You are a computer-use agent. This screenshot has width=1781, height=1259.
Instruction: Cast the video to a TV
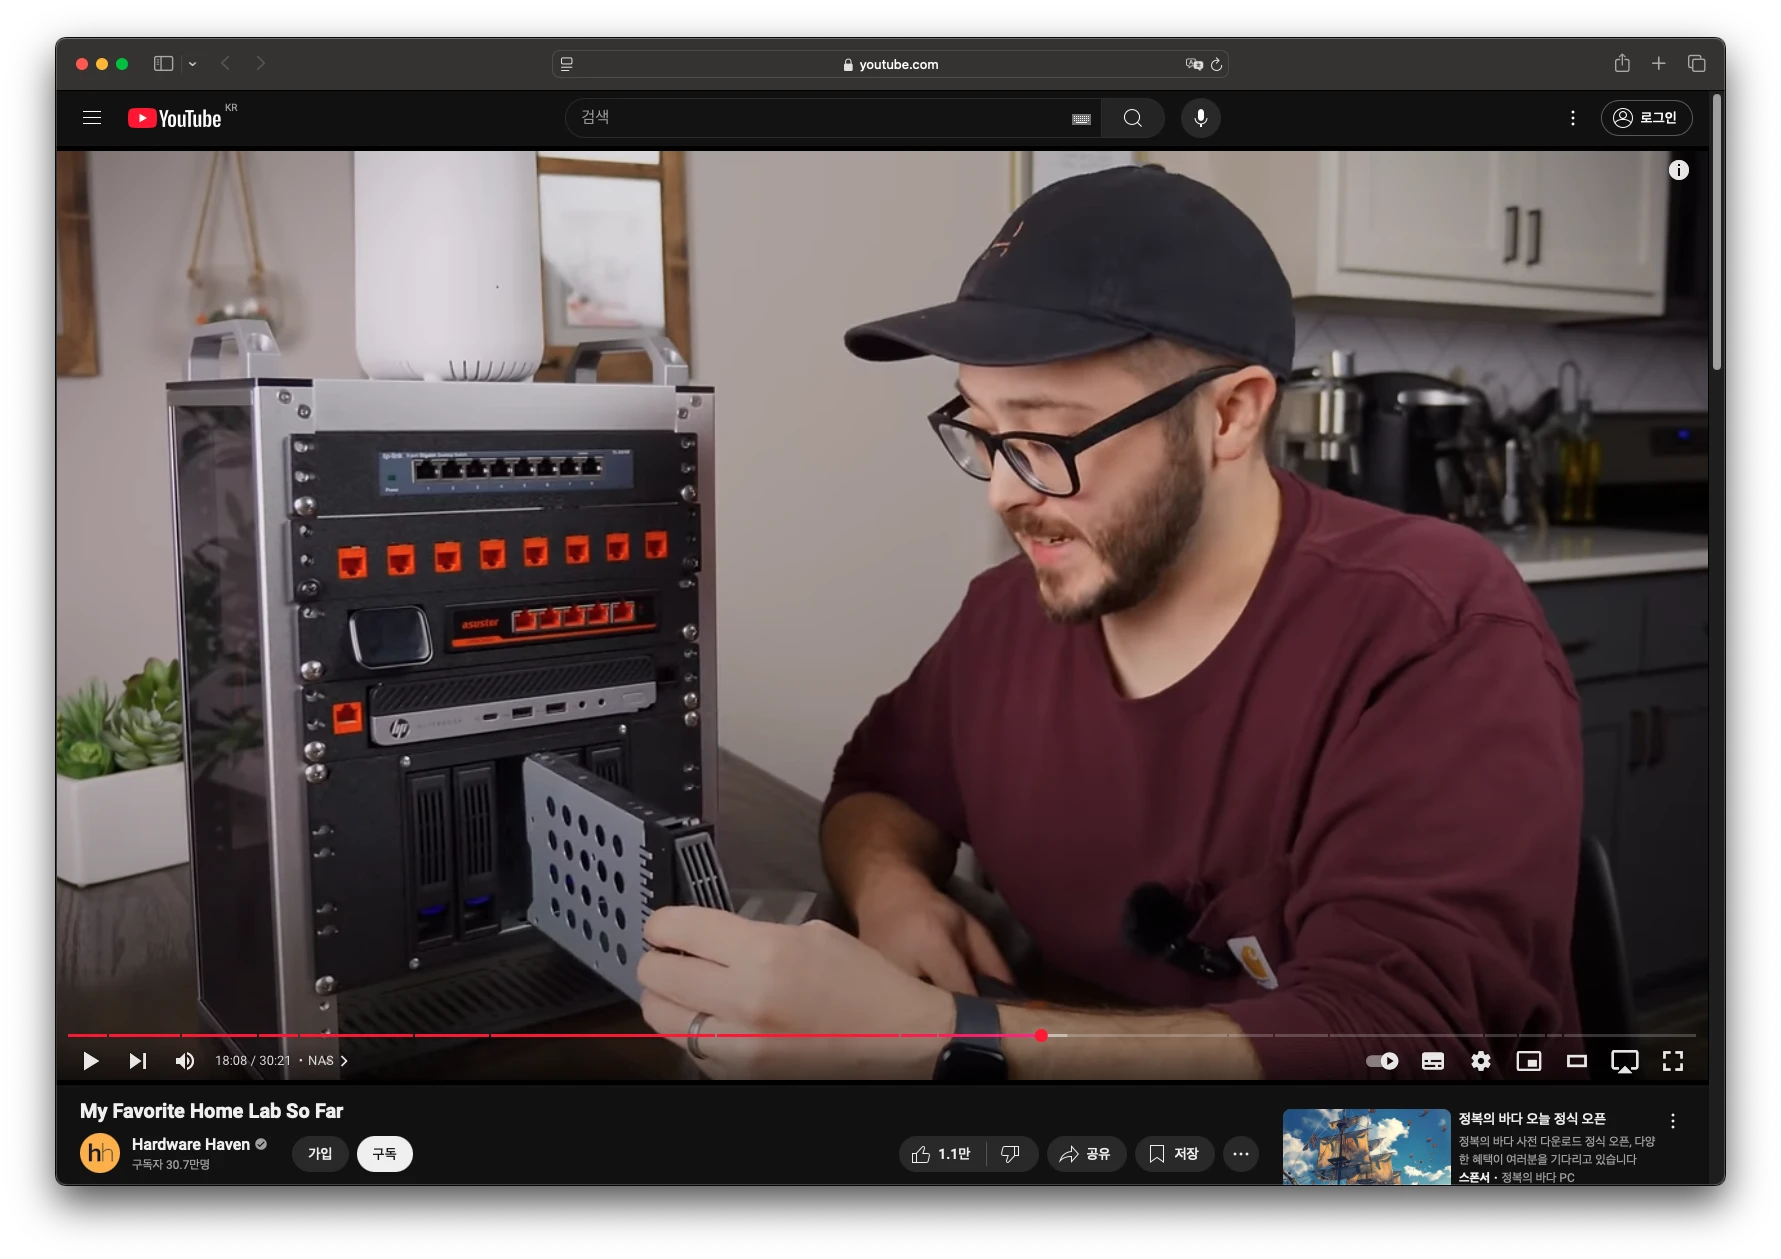[1624, 1061]
